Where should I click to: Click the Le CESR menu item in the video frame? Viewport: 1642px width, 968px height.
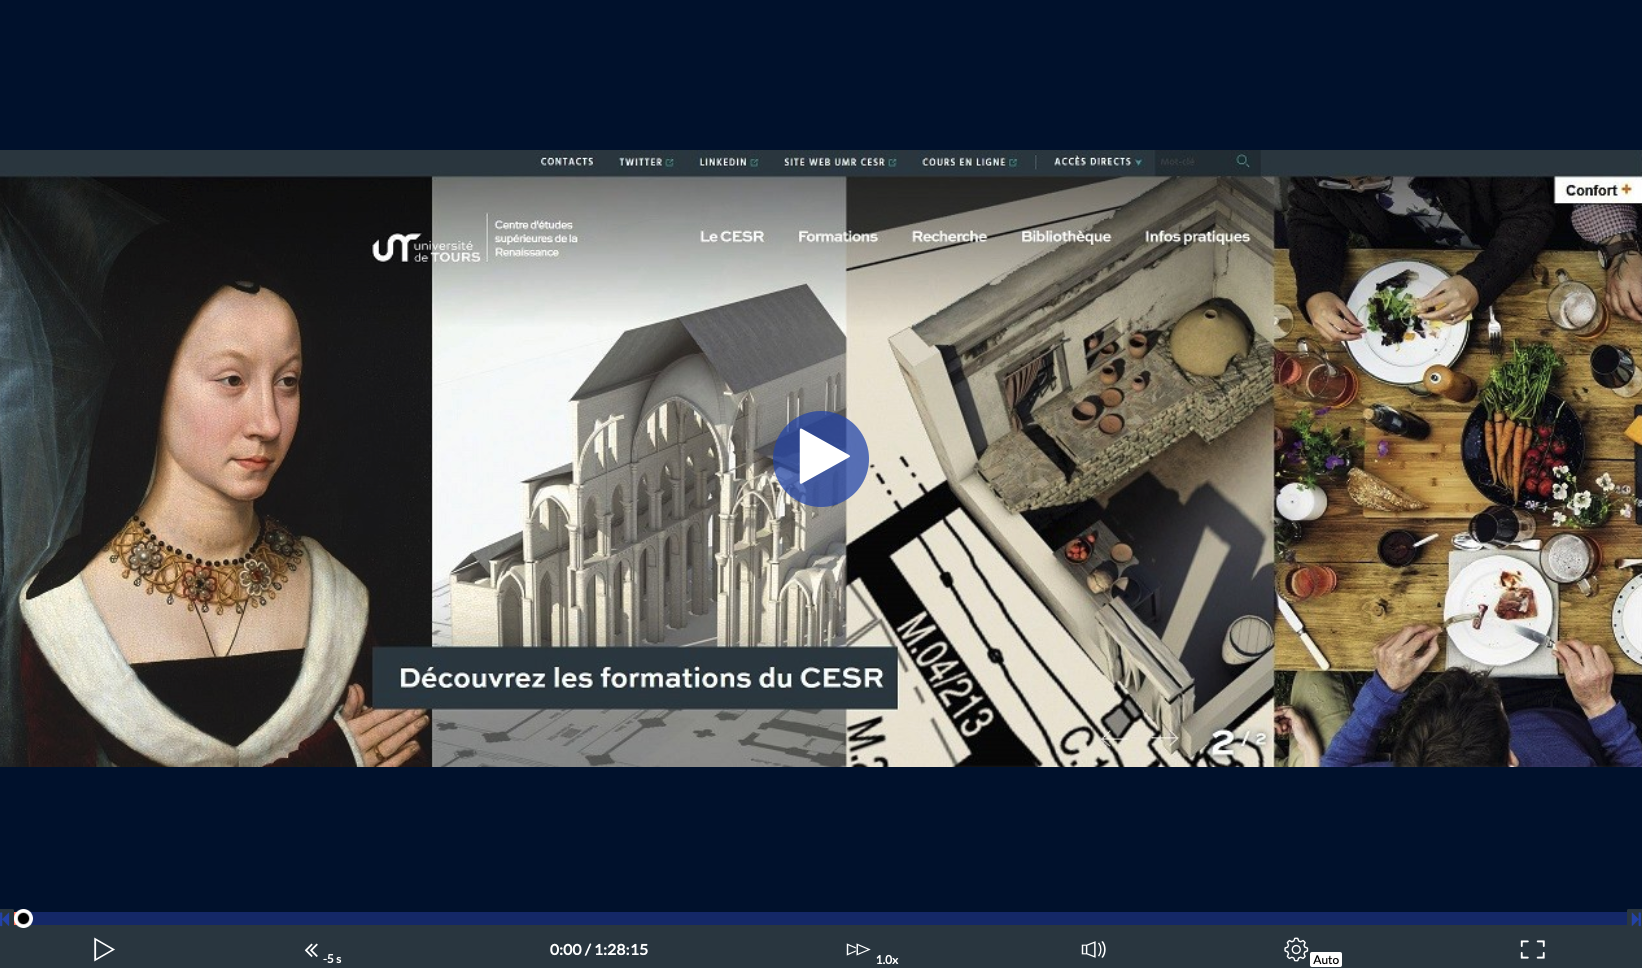731,237
